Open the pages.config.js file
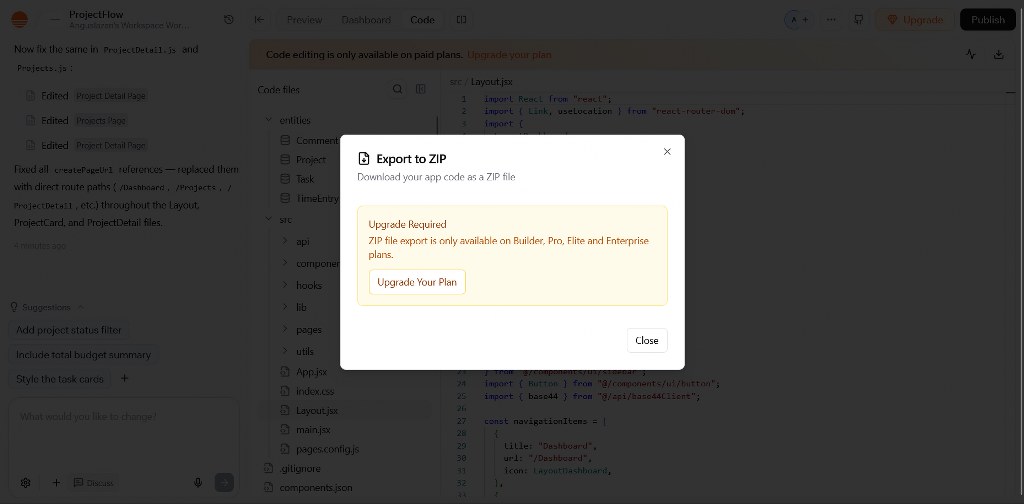This screenshot has width=1024, height=504. (x=327, y=449)
